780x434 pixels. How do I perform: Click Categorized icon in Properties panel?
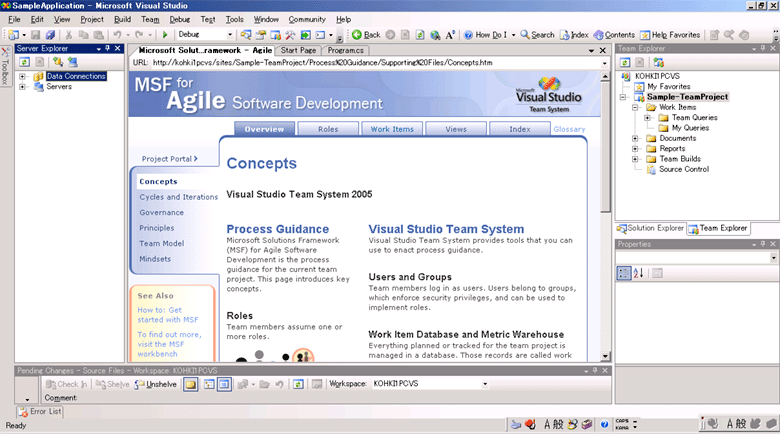624,273
